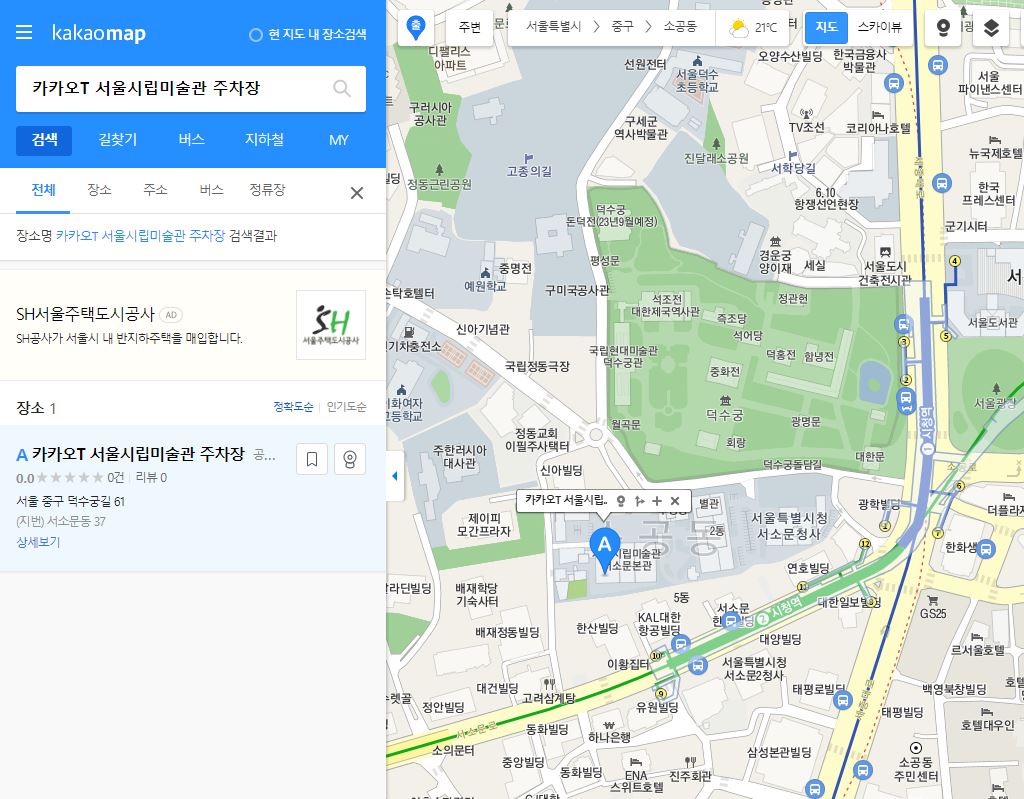Viewport: 1024px width, 799px height.
Task: Click the 소공동 주민센터 icon
Action: (x=916, y=748)
